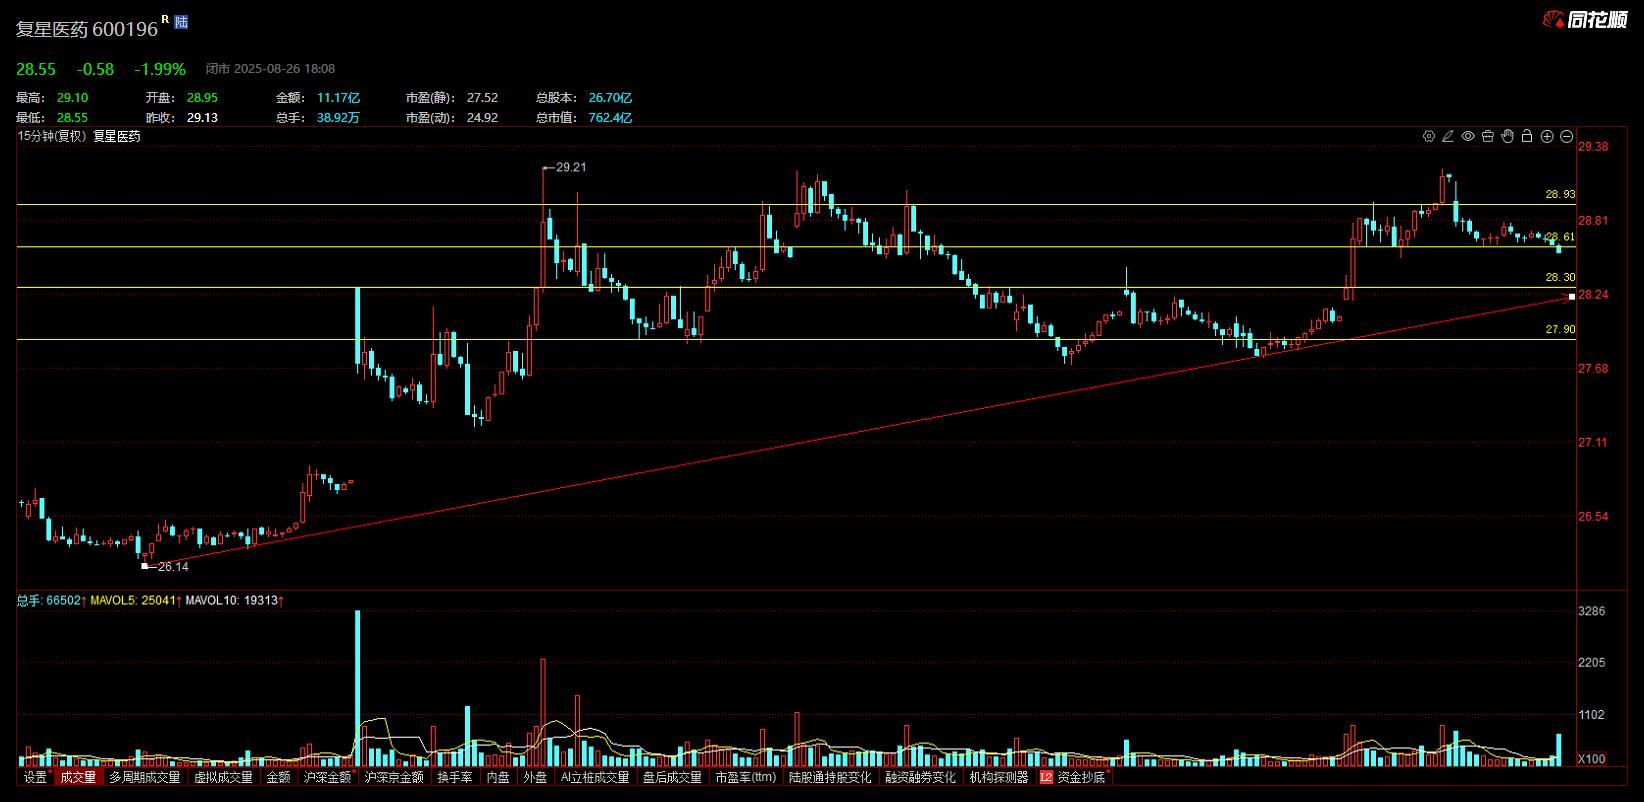
Task: Open 陆股通持股变化 tab
Action: pyautogui.click(x=830, y=777)
